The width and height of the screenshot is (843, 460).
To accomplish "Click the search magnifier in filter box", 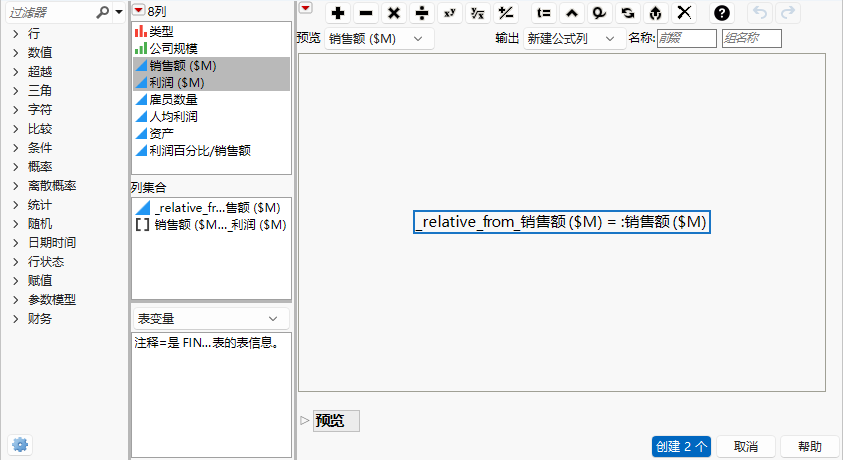I will coord(102,12).
